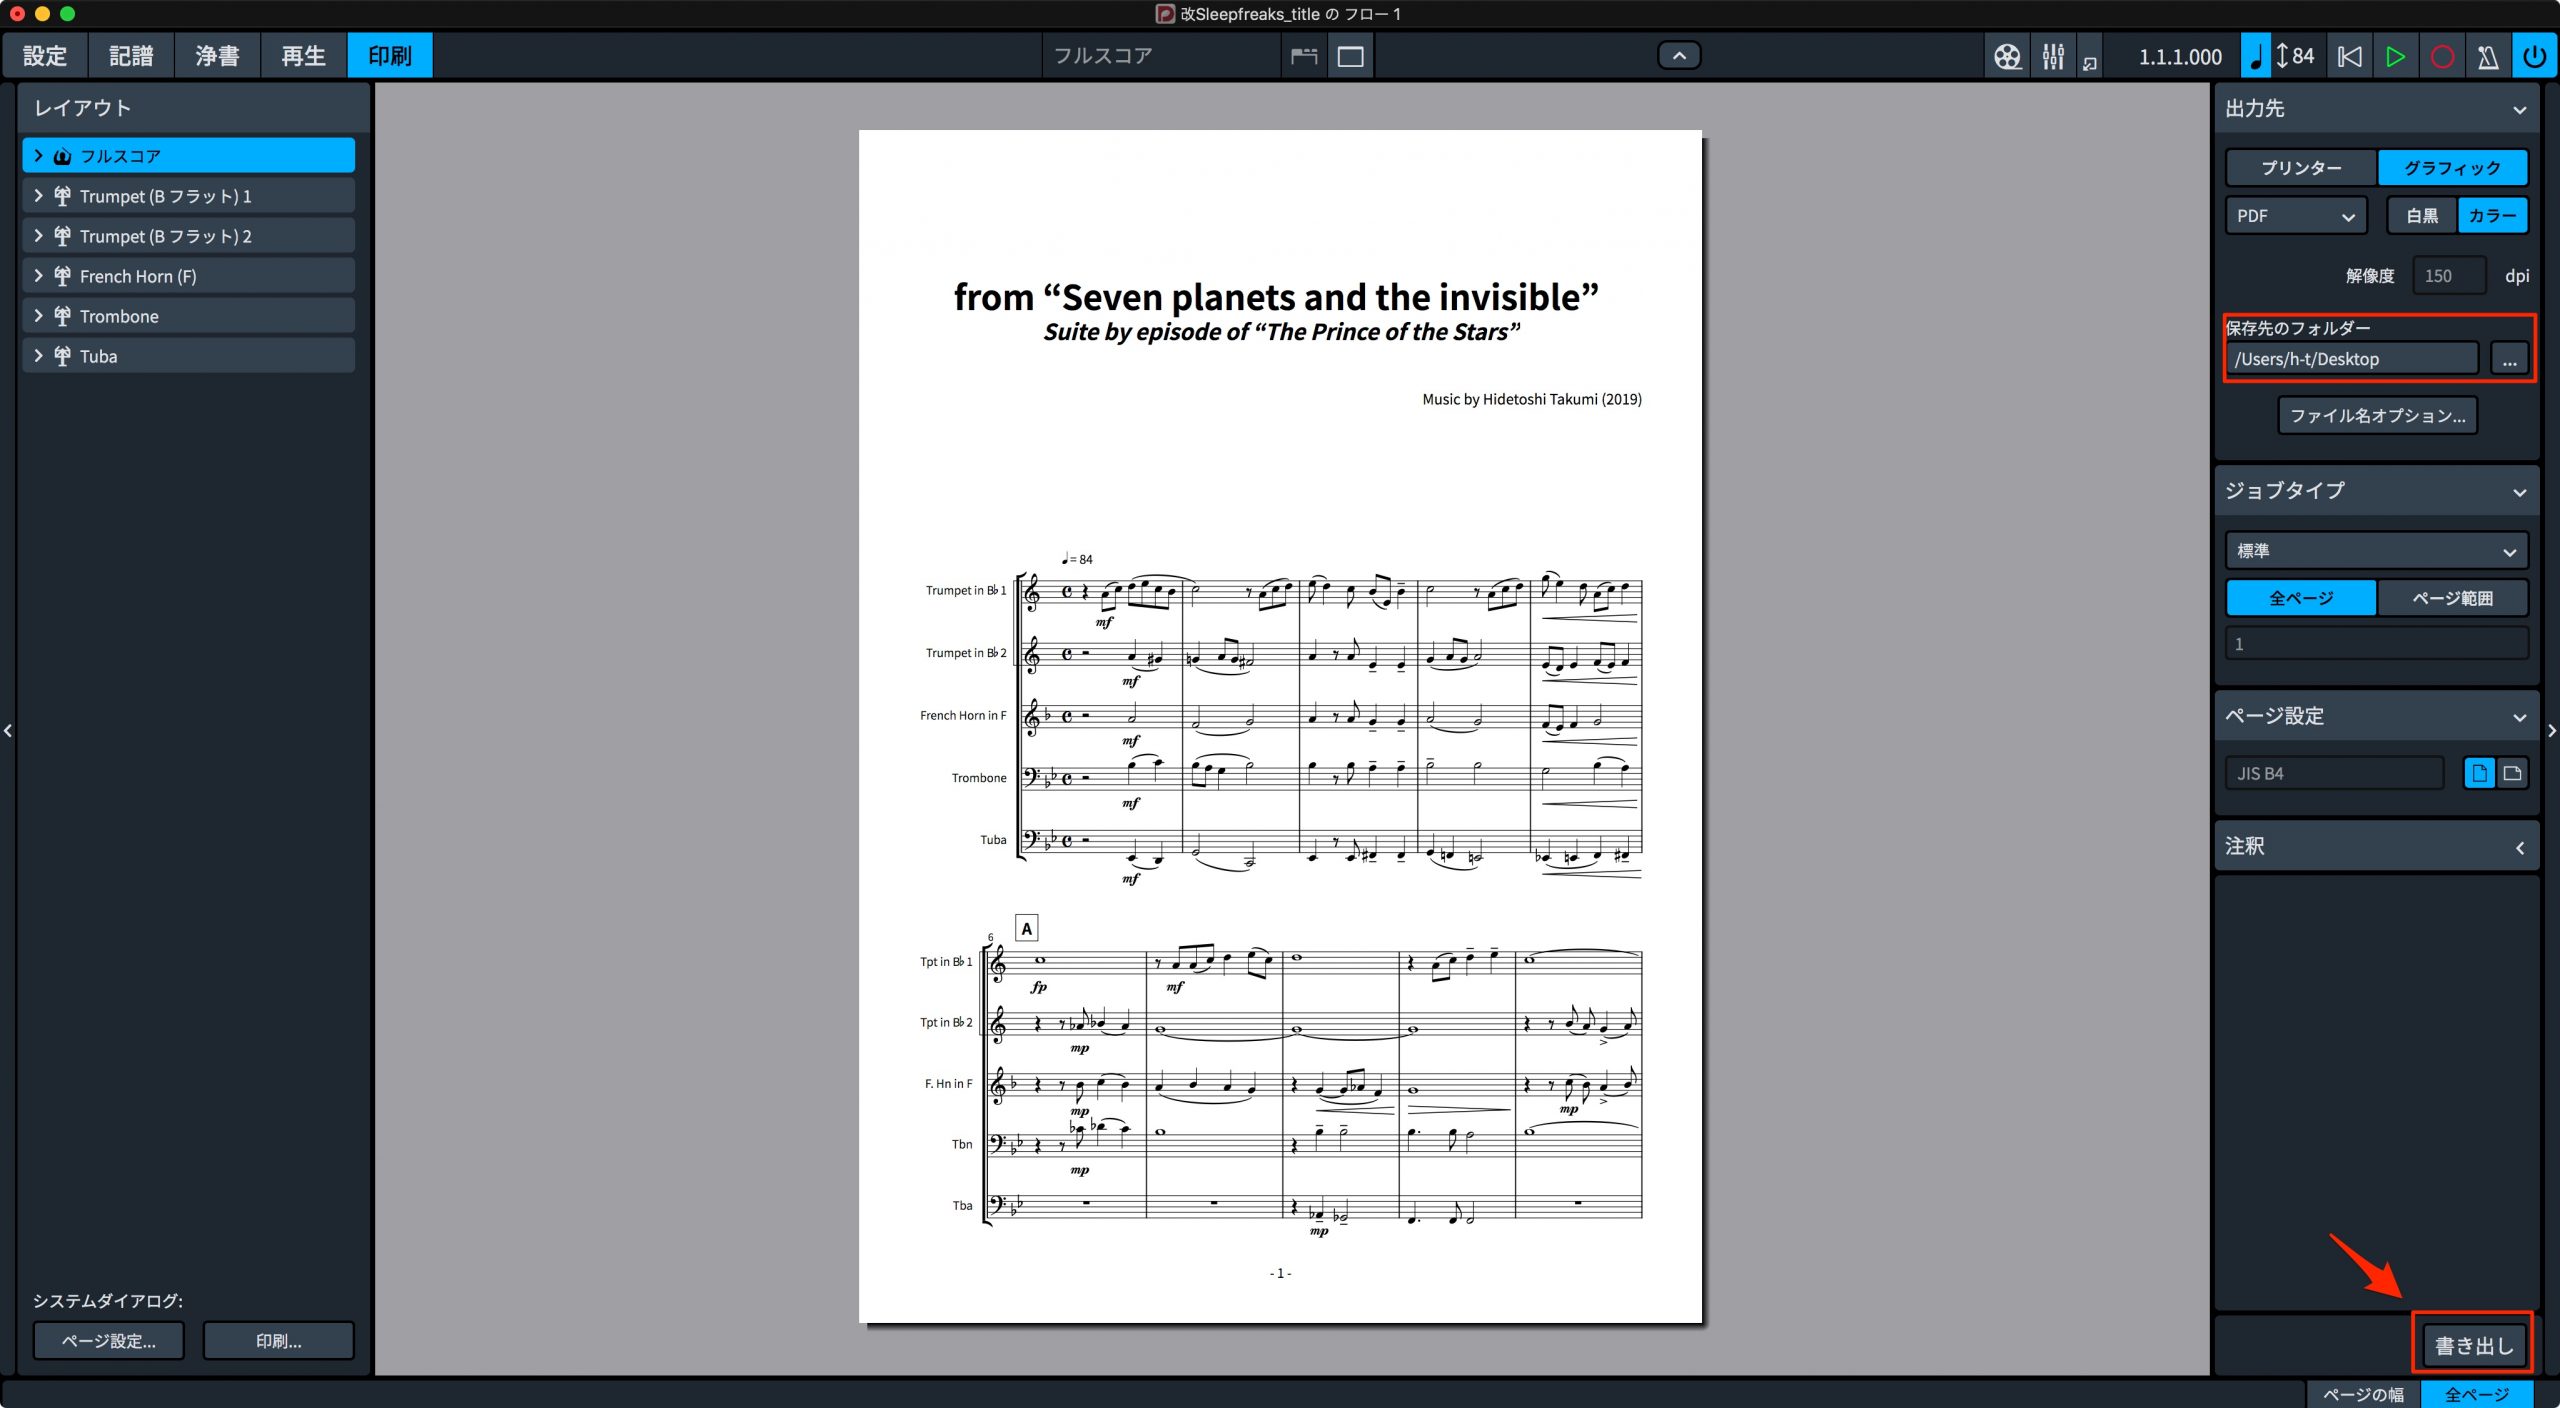Open the mixer faders icon
This screenshot has height=1408, width=2560.
[2053, 56]
